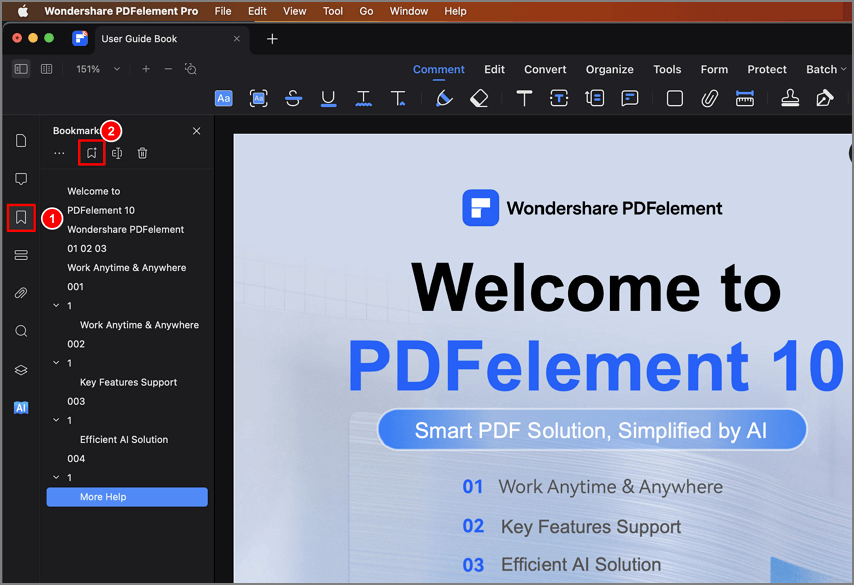The image size is (854, 585).
Task: Select the Caret insert text tool
Action: click(398, 99)
